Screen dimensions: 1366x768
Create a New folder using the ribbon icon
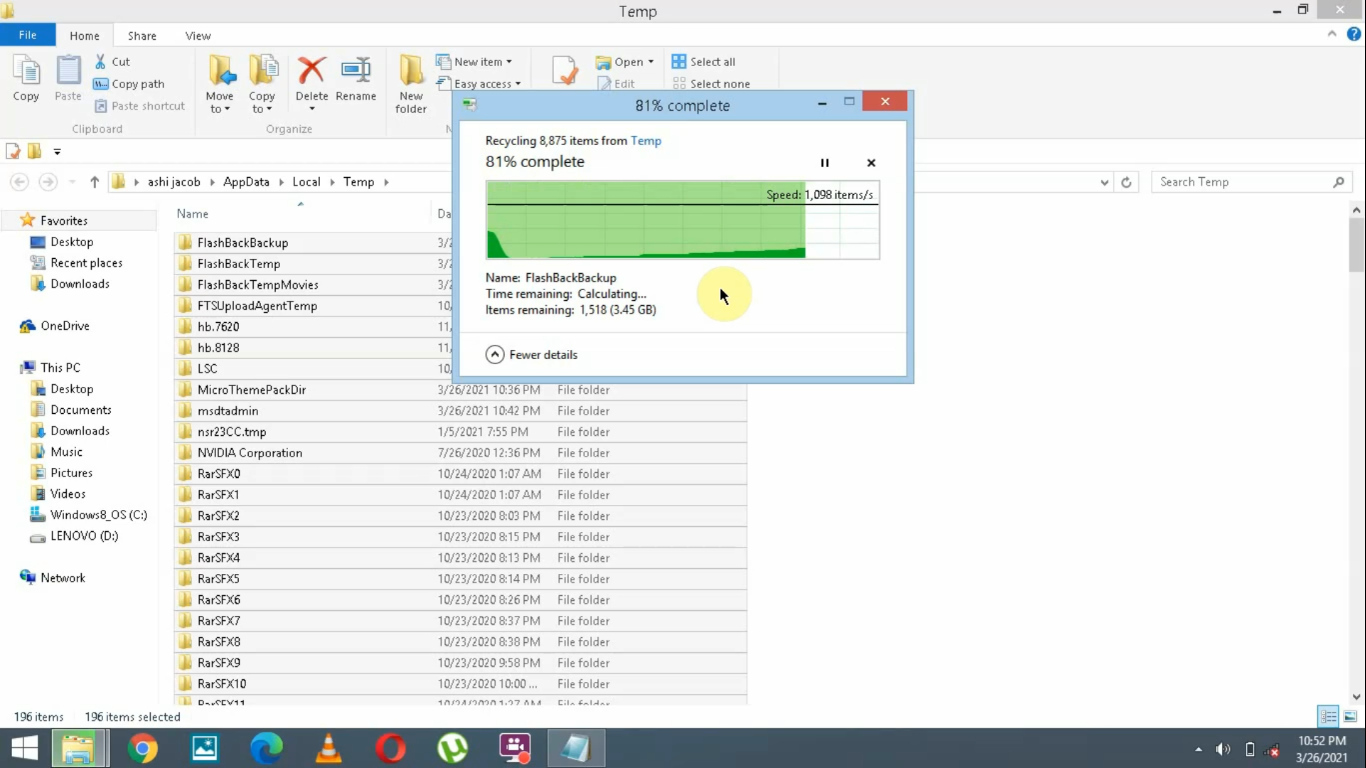click(x=410, y=80)
